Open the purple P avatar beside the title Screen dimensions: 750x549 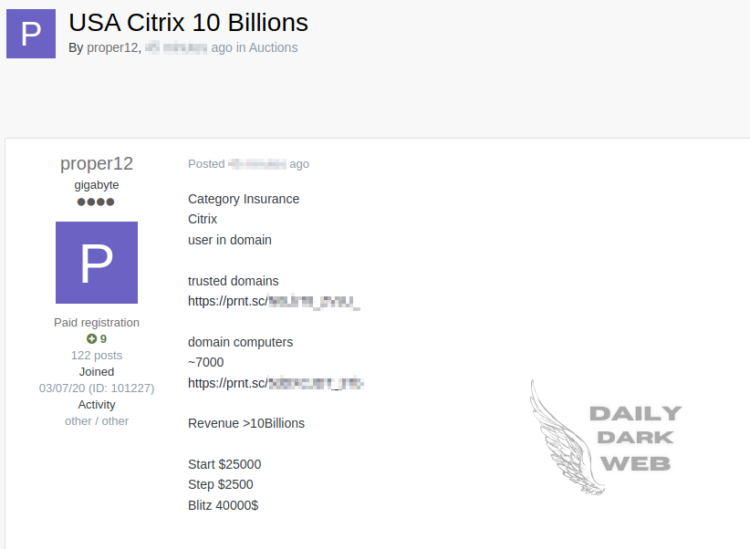coord(31,33)
